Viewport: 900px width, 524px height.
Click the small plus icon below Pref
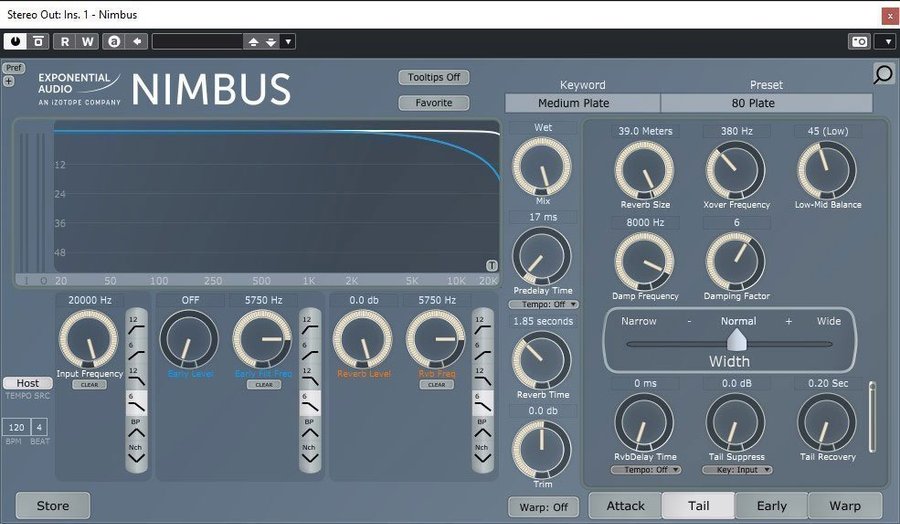click(9, 81)
